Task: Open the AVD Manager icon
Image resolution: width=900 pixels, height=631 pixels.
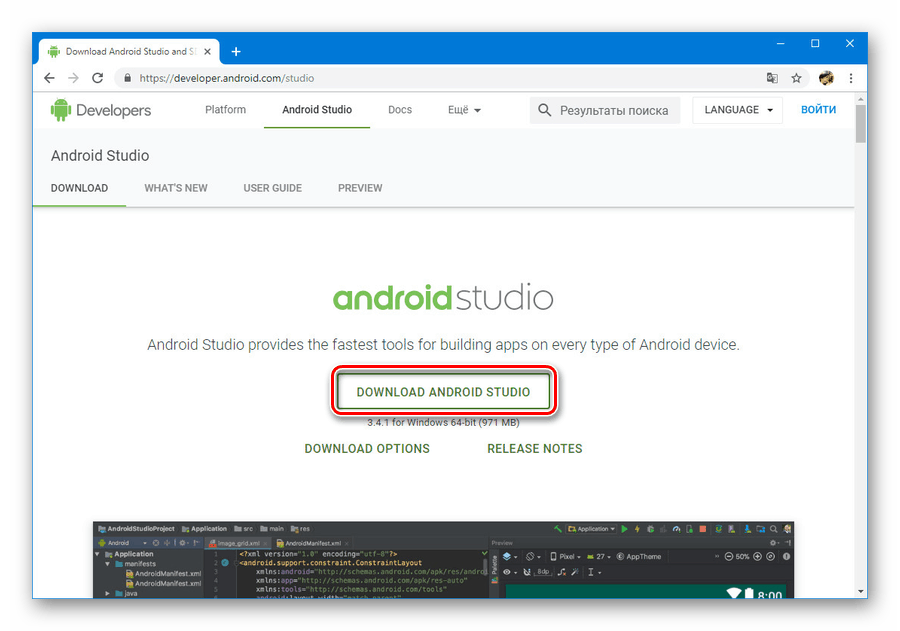Action: [731, 530]
